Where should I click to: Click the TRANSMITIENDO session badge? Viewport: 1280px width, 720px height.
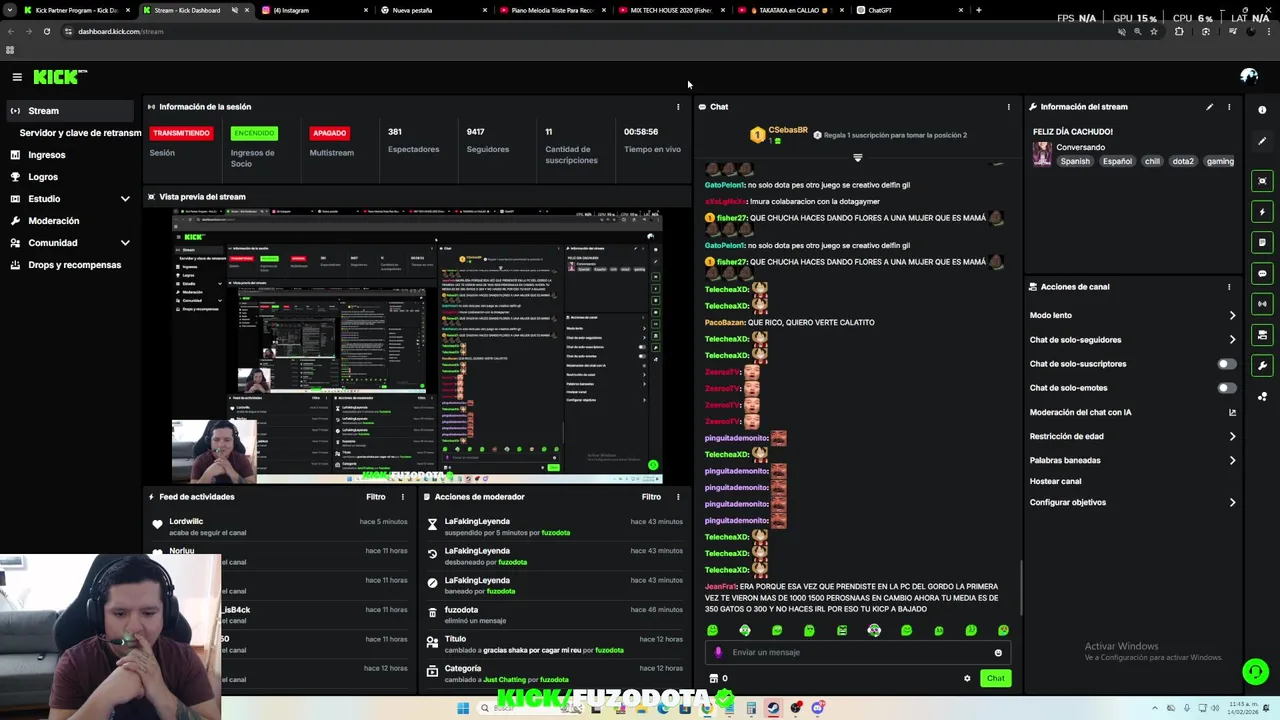tap(181, 133)
